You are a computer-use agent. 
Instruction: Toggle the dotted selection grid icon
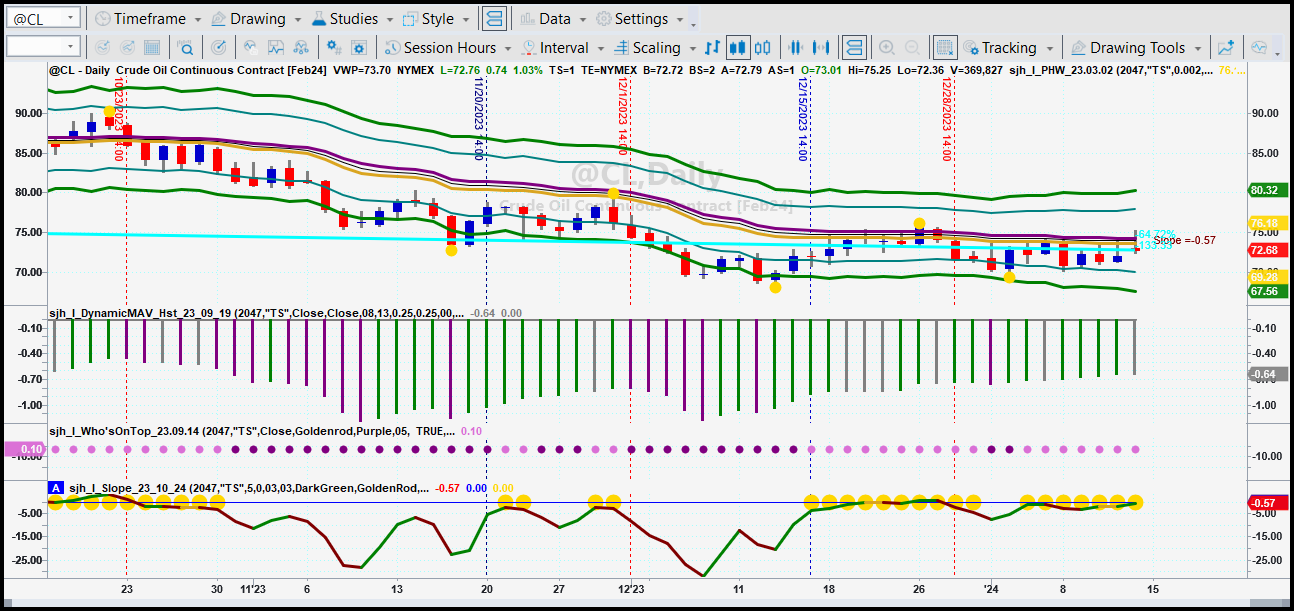point(944,47)
